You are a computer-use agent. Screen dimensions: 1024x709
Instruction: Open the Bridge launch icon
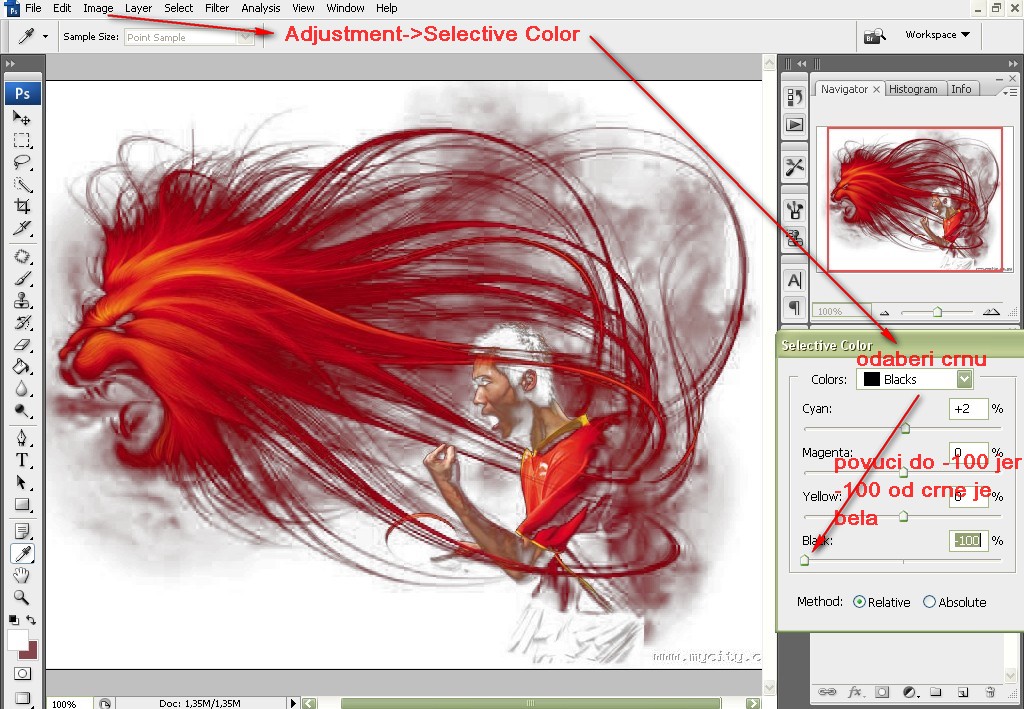pyautogui.click(x=874, y=35)
